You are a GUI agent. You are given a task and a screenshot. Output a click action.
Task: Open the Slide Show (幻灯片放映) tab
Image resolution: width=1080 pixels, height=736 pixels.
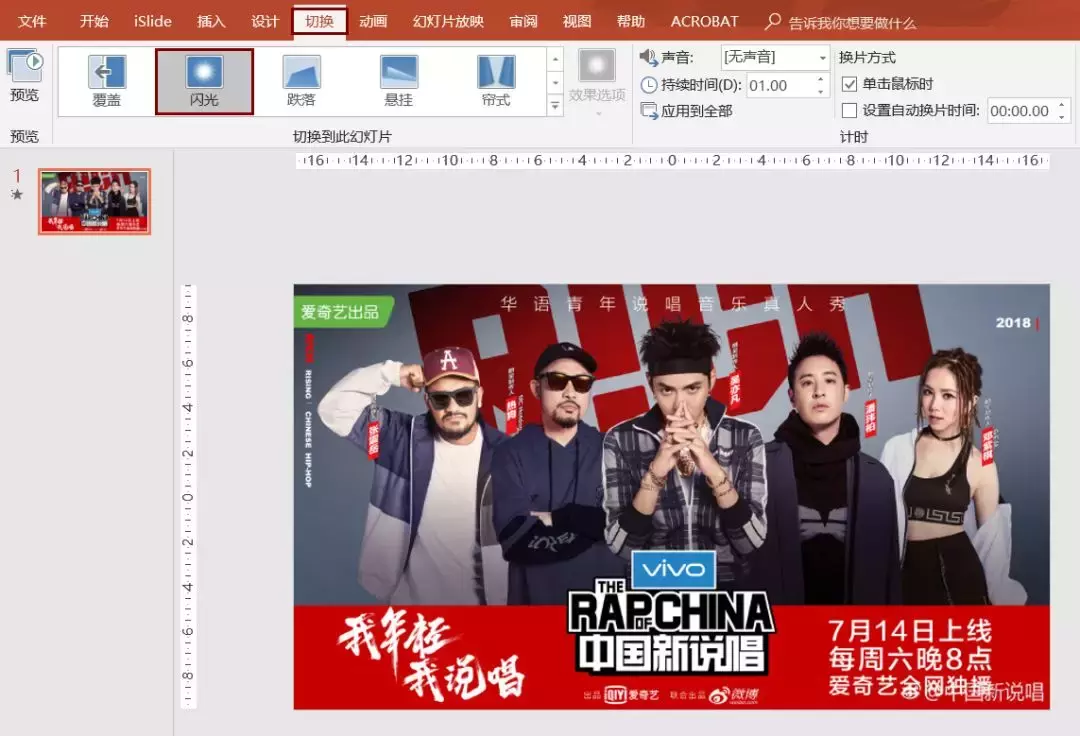coord(448,21)
